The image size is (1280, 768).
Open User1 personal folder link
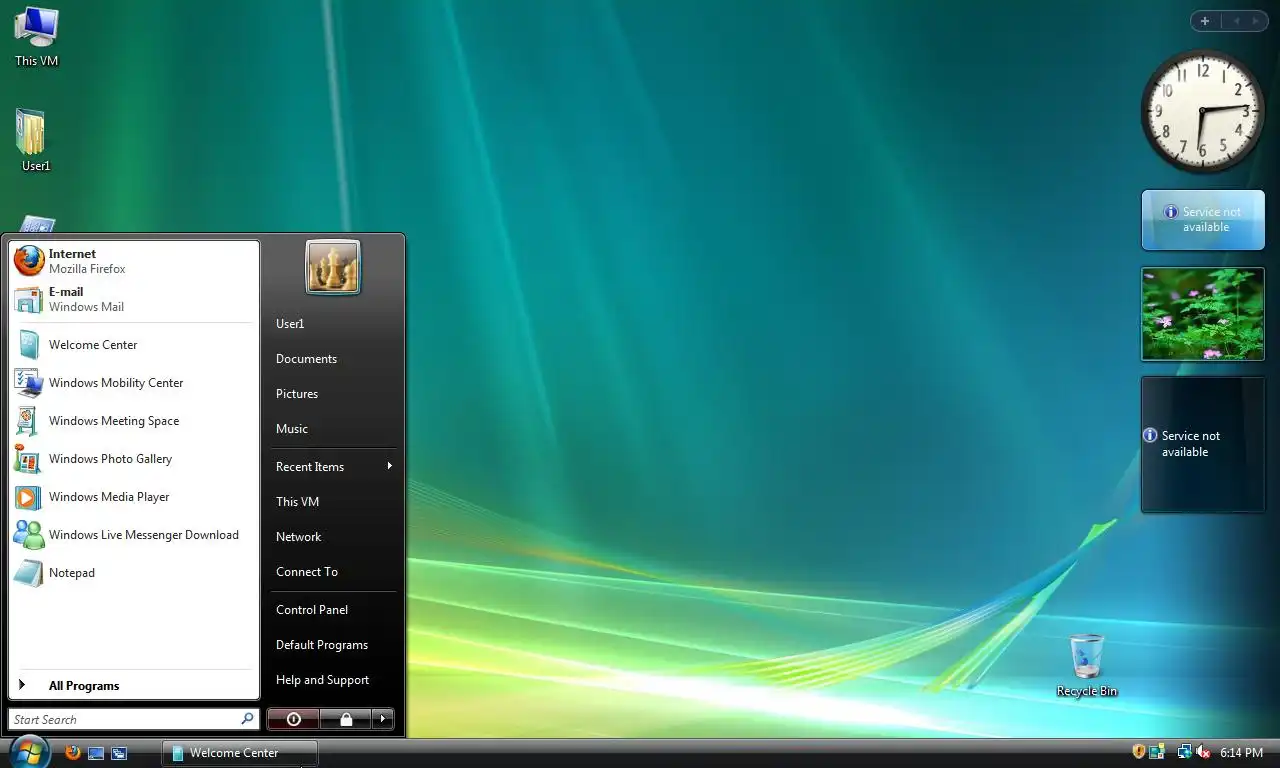333,324
